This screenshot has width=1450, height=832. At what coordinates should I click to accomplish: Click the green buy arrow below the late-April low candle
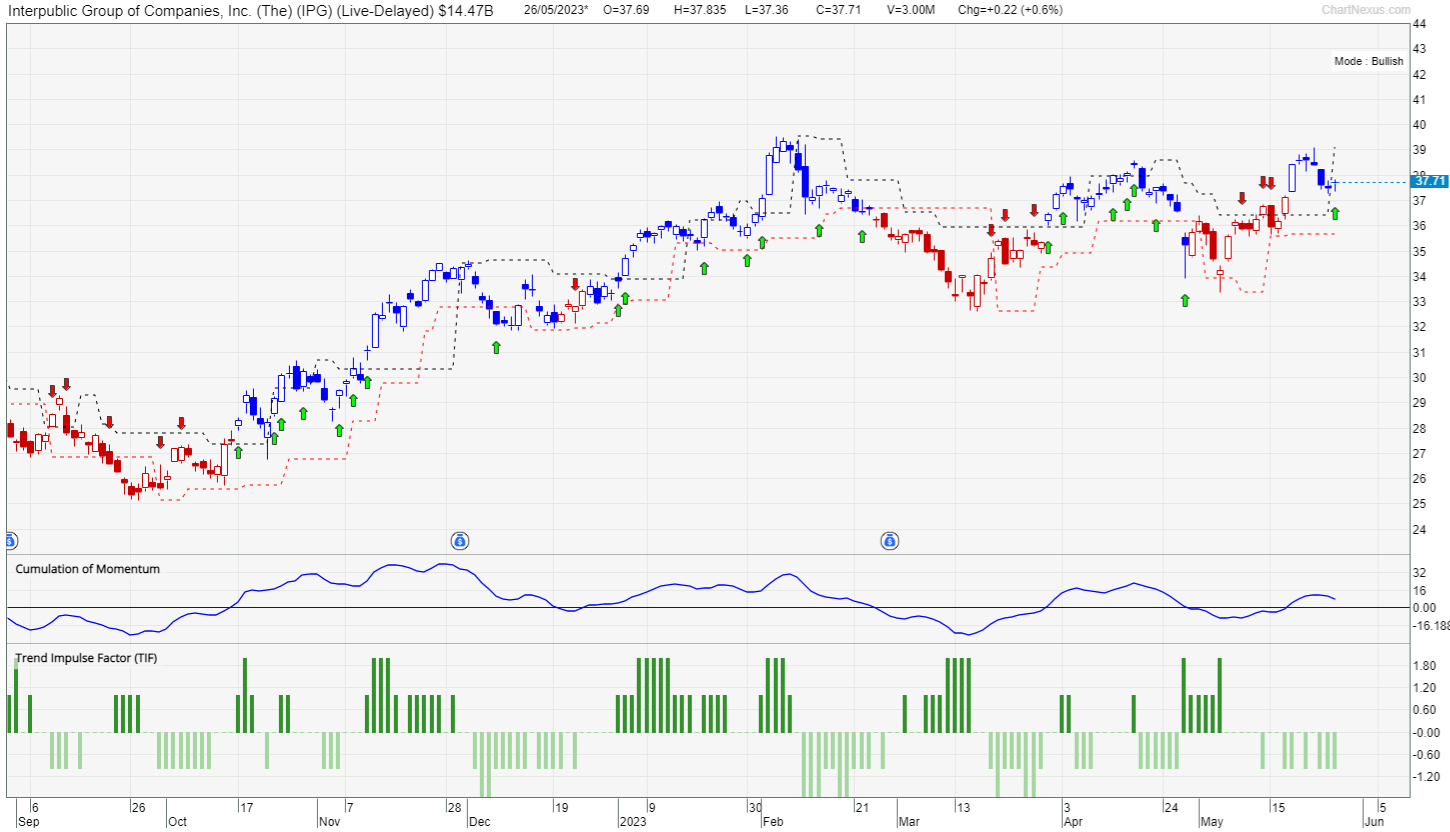coord(1185,300)
